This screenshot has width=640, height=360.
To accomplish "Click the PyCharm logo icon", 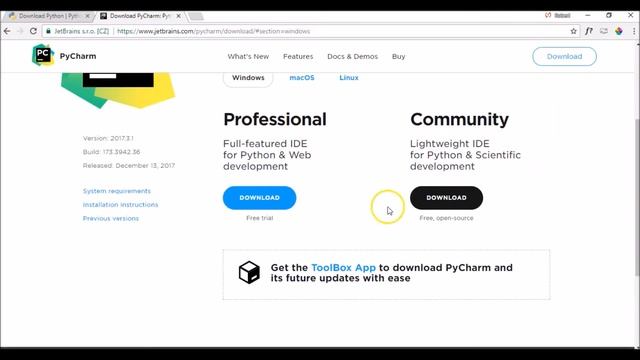I will (43, 55).
